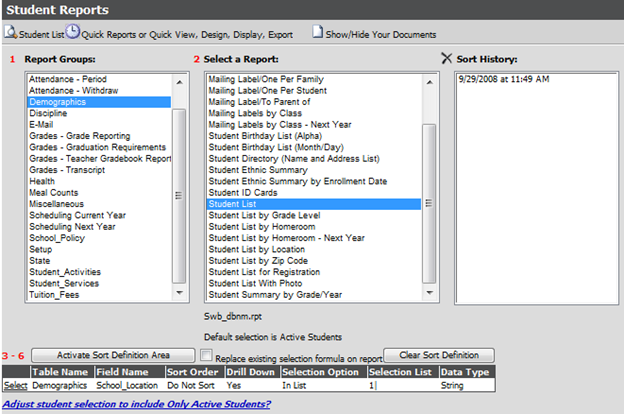
Task: Open the Student List magnifier icon
Action: click(x=10, y=32)
